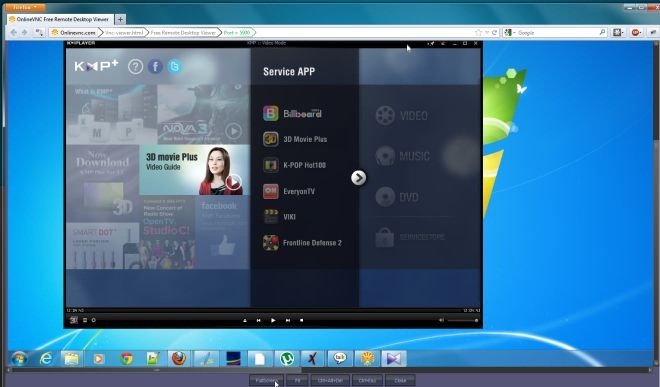Viewport: 660px width, 387px height.
Task: Open the VIKI app
Action: point(279,217)
